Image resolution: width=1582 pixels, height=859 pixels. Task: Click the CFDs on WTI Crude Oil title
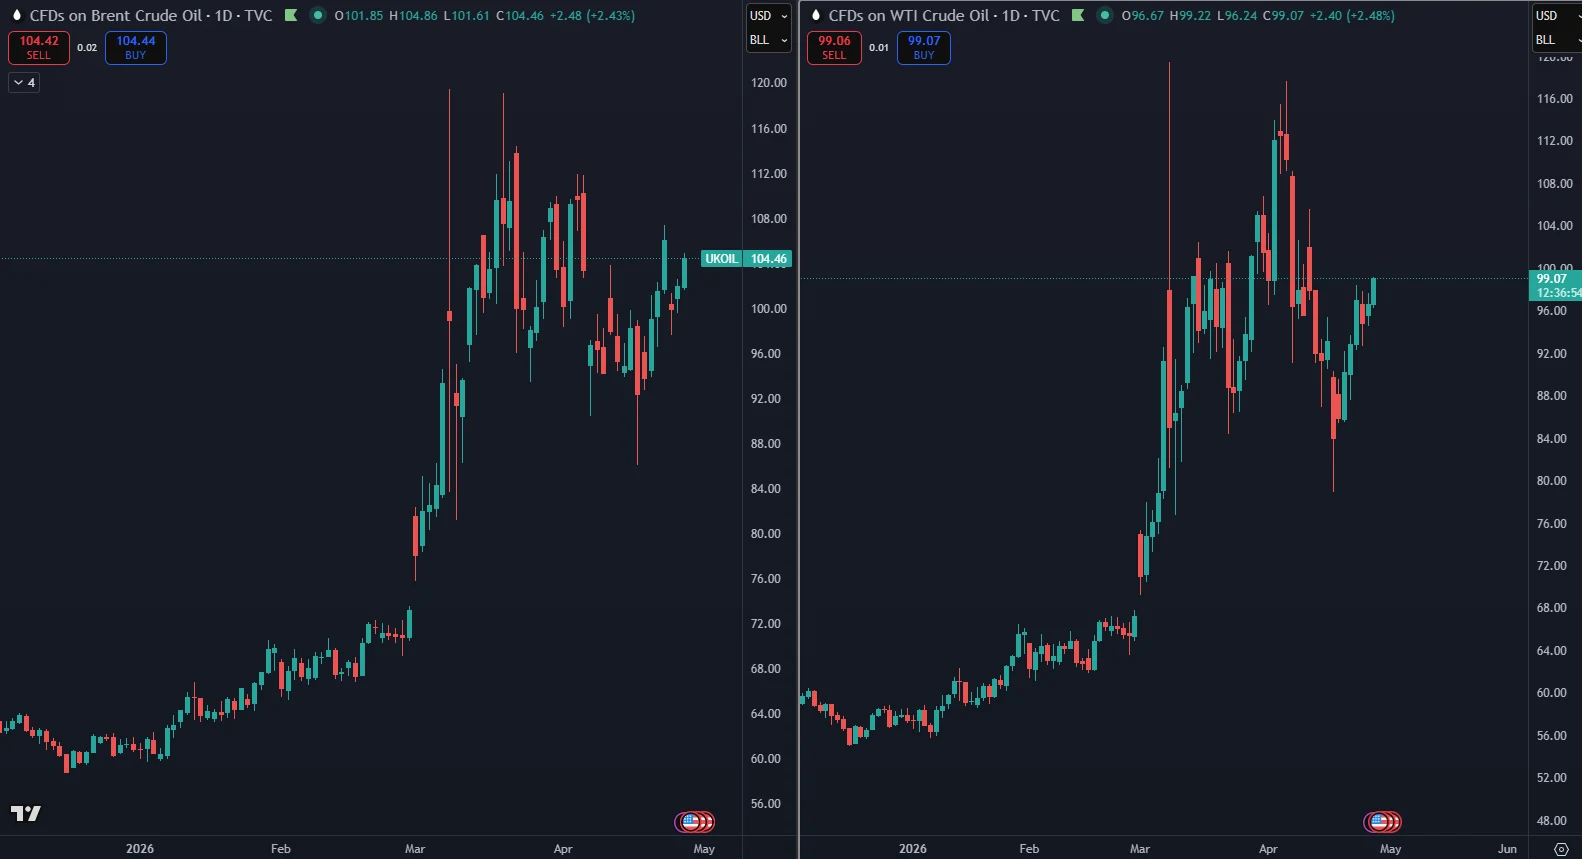[943, 15]
